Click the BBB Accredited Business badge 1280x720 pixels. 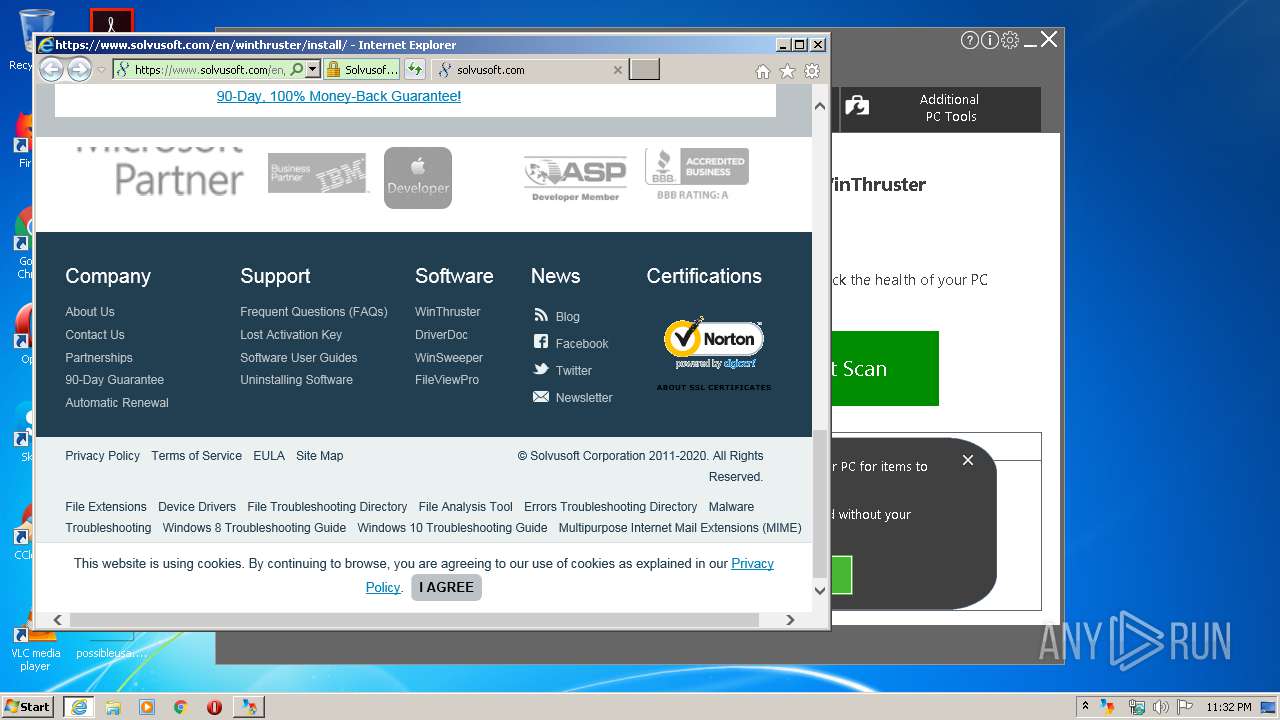(x=696, y=173)
